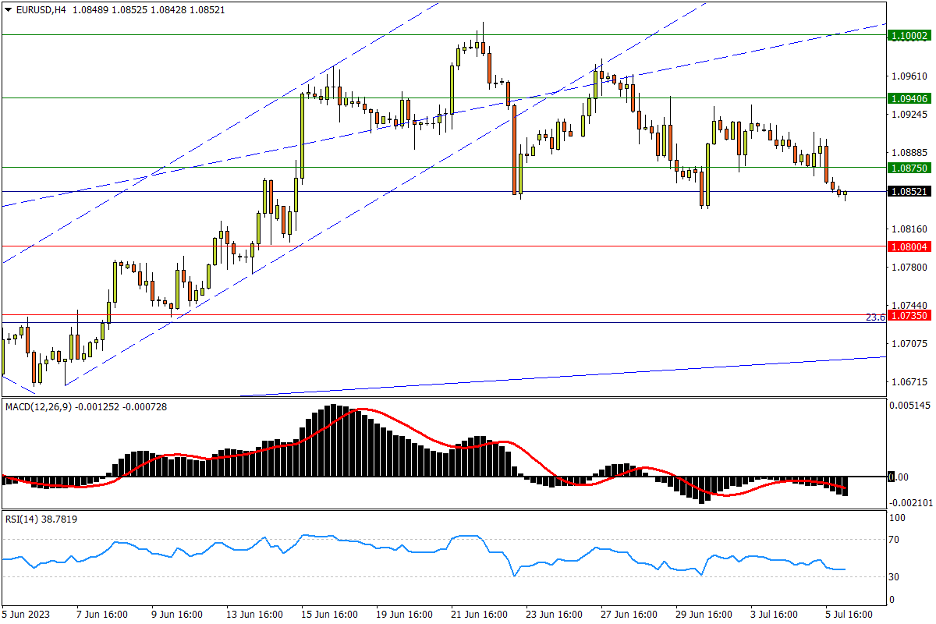This screenshot has width=936, height=624.
Task: Select the MACD 0.00 zero level label
Action: (899, 477)
